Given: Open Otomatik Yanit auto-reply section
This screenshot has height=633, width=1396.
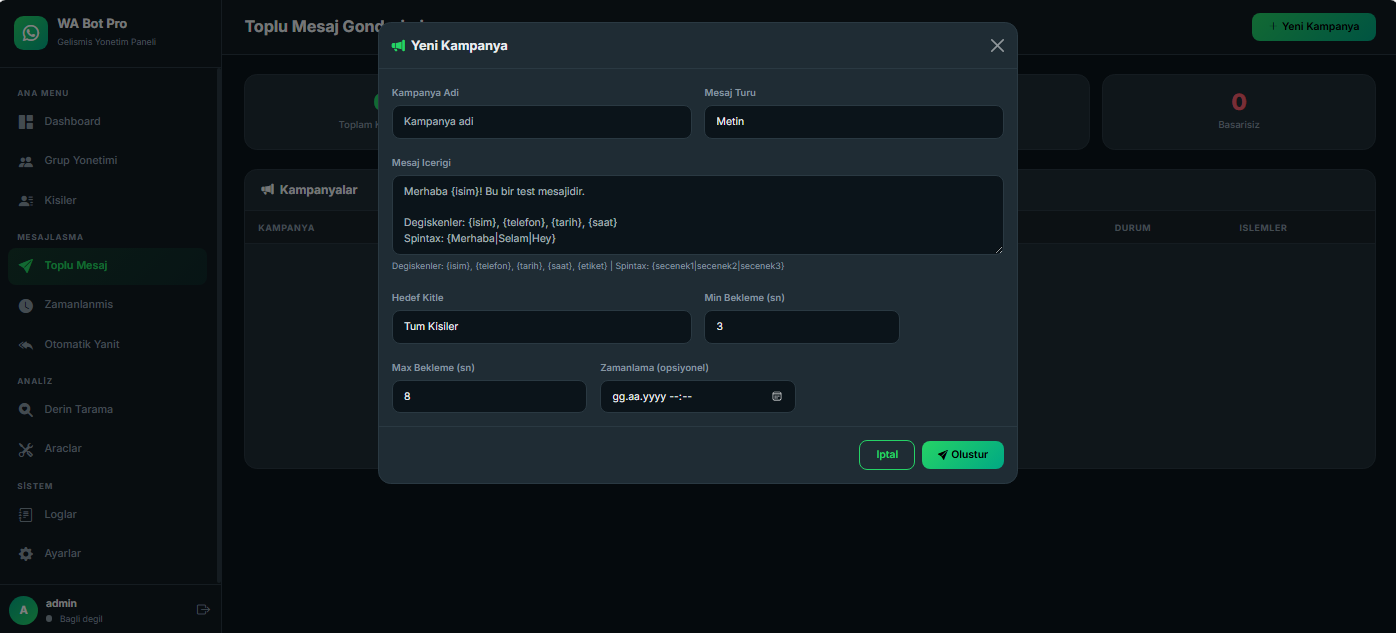Looking at the screenshot, I should pyautogui.click(x=81, y=345).
